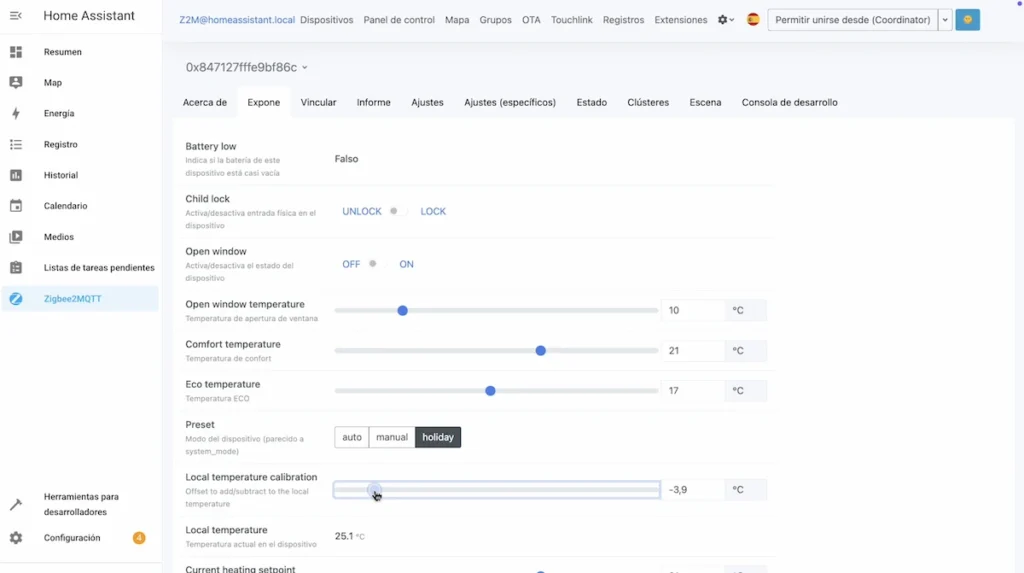
Task: Expand the device name 0x847127fffe9bf86c dropdown
Action: point(246,67)
